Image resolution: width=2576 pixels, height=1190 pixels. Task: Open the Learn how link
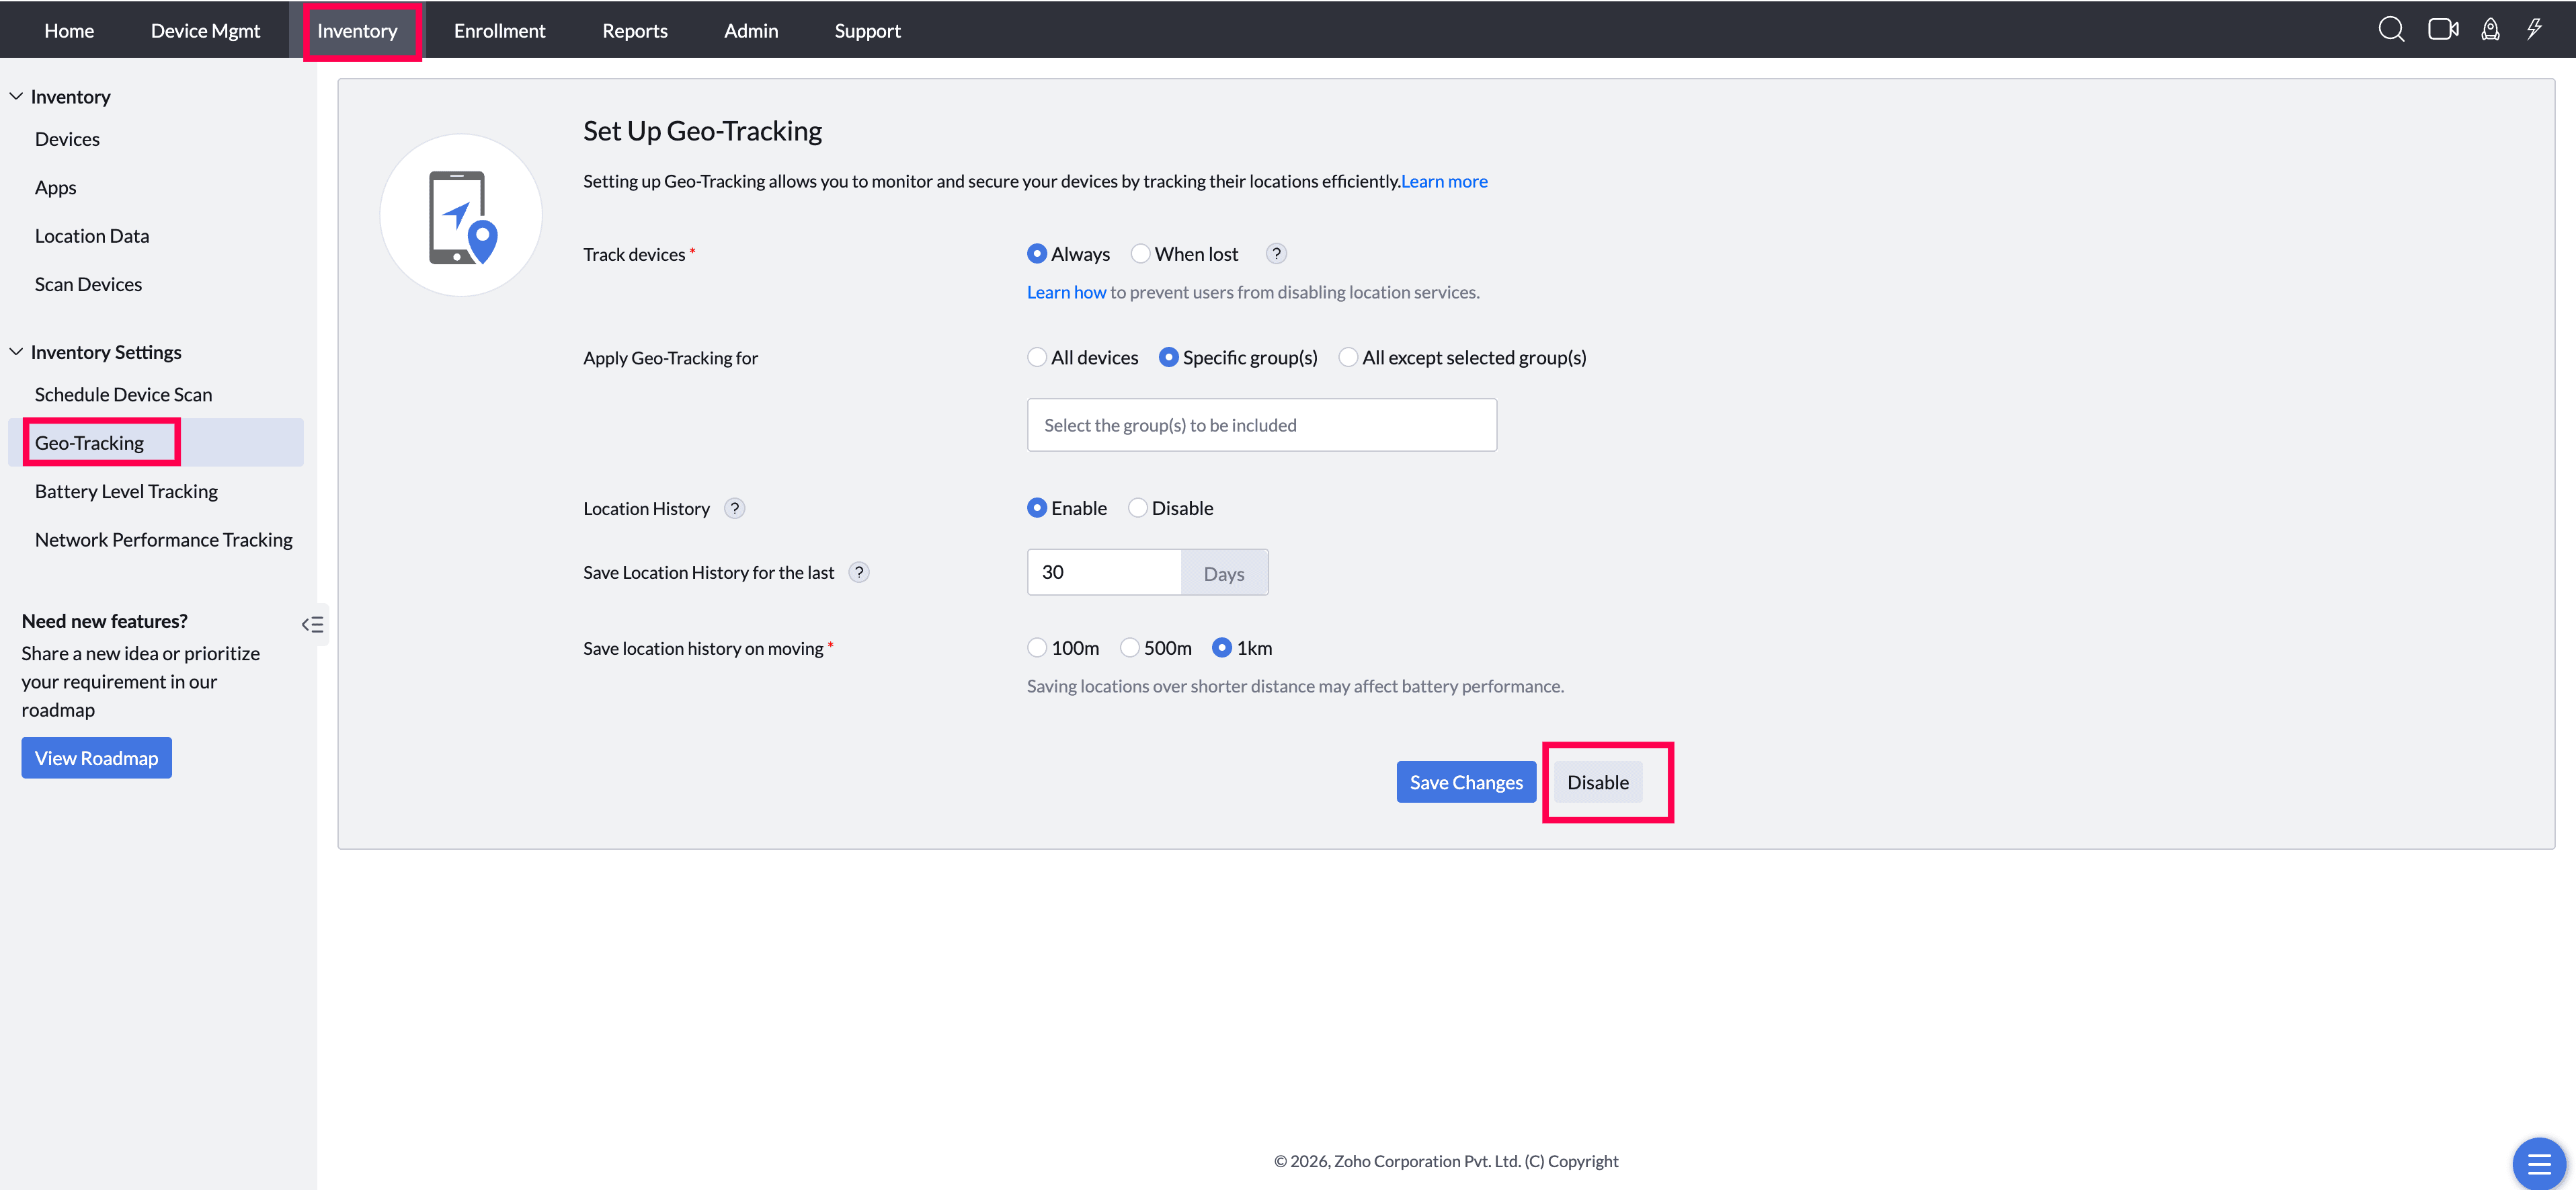point(1066,291)
